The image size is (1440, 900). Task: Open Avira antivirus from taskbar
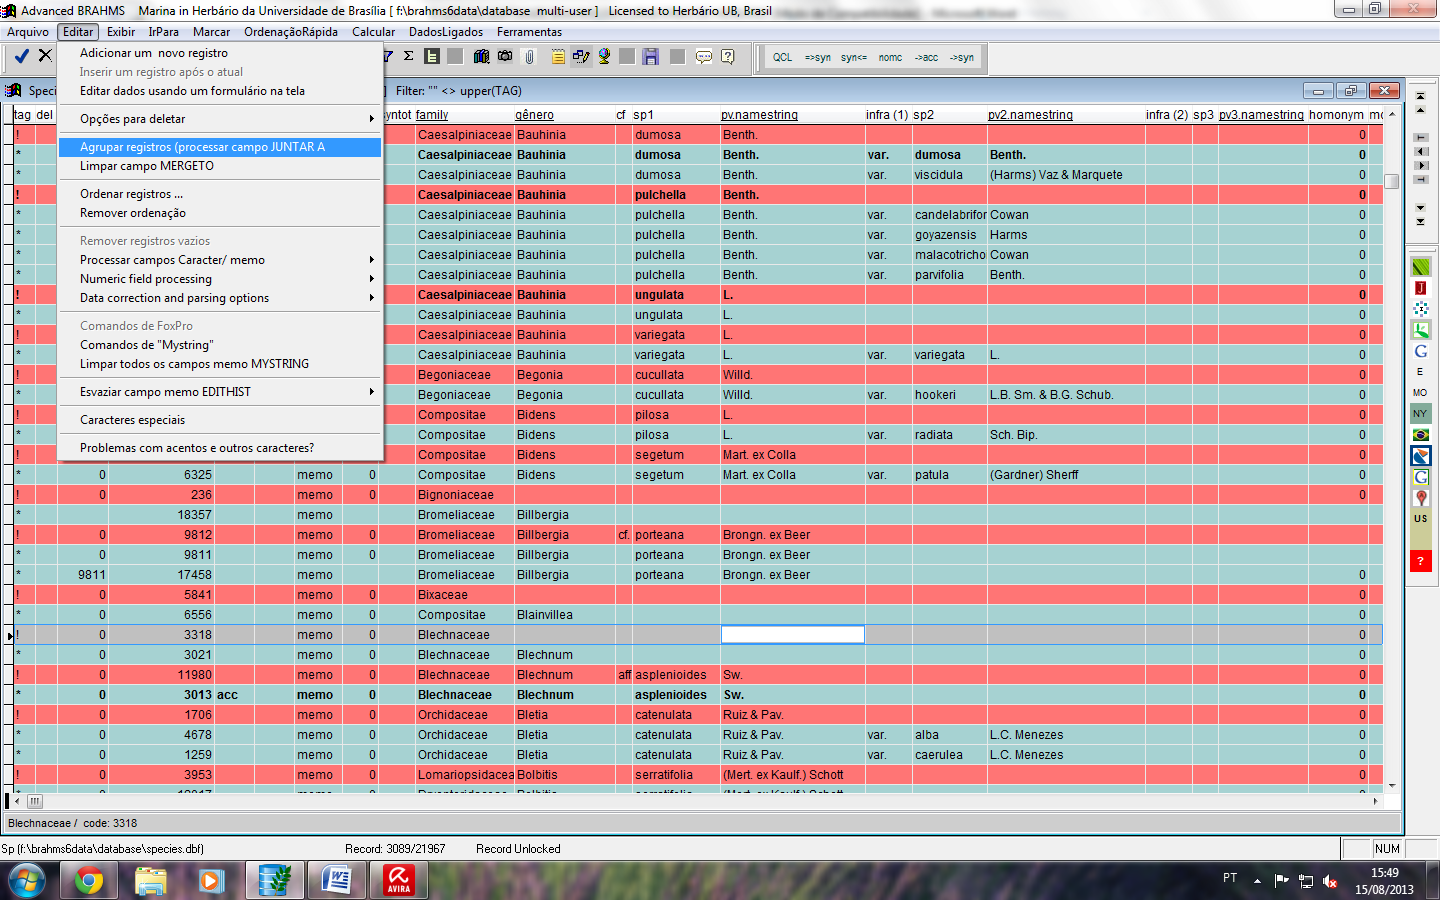(398, 881)
